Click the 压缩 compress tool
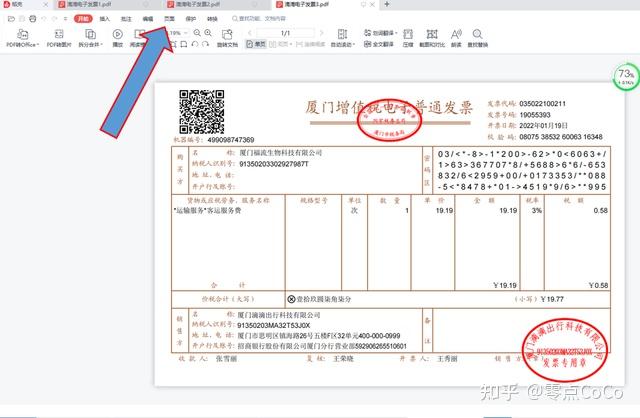640x418 pixels. click(408, 38)
